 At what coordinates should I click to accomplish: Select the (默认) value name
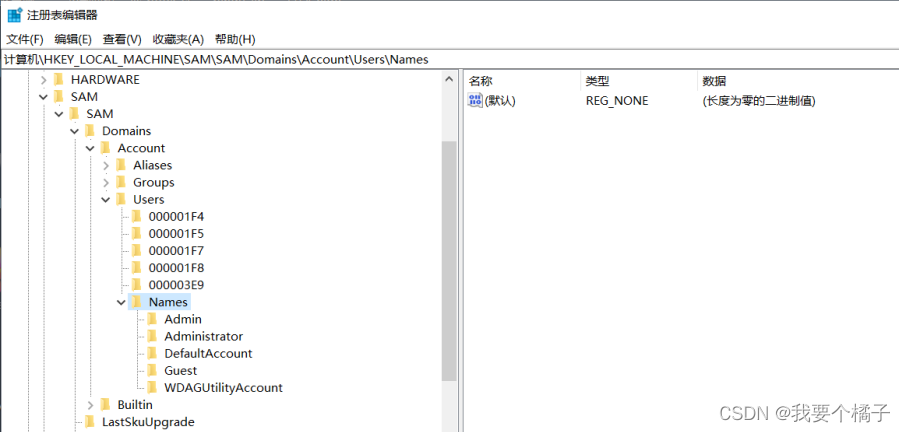coord(500,101)
